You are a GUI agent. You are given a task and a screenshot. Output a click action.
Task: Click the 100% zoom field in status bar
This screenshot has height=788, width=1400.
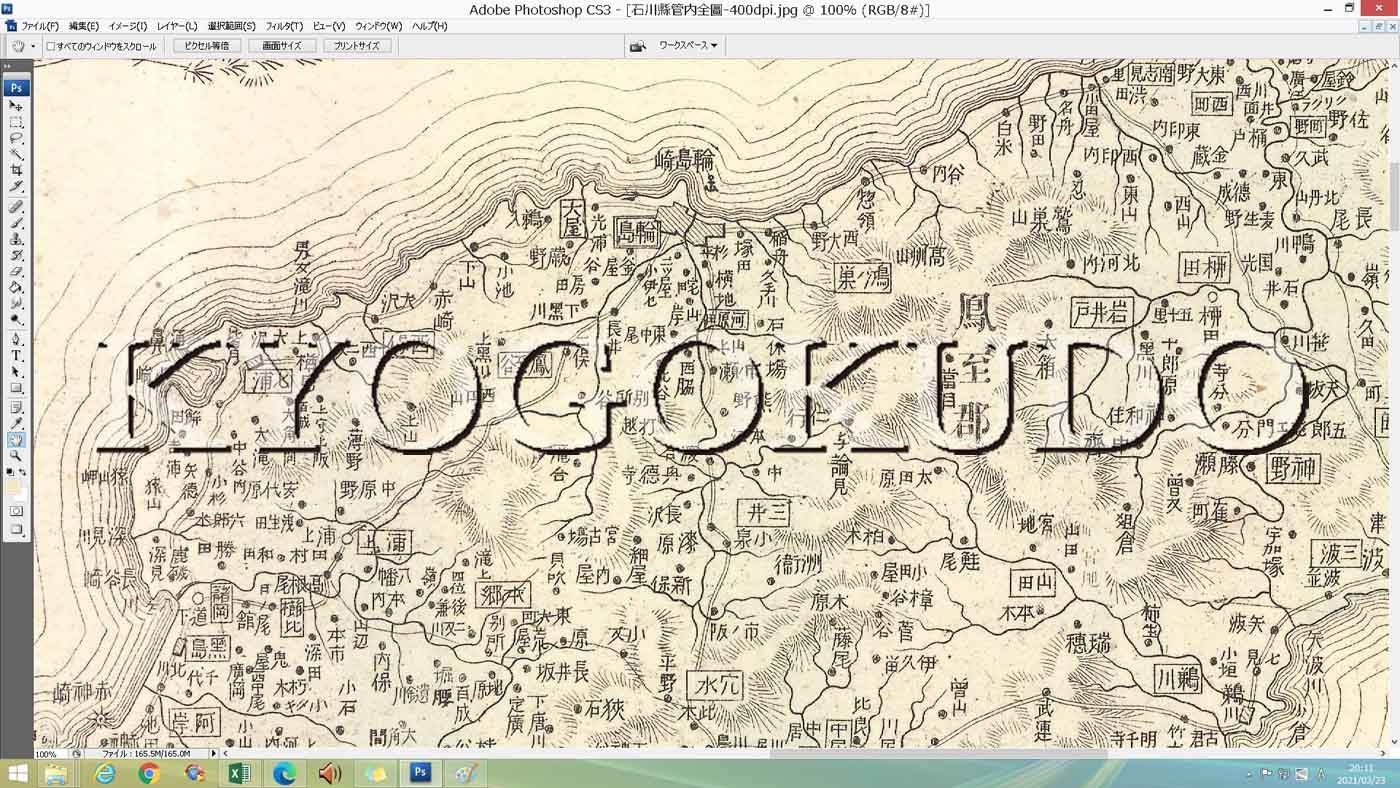coord(48,754)
